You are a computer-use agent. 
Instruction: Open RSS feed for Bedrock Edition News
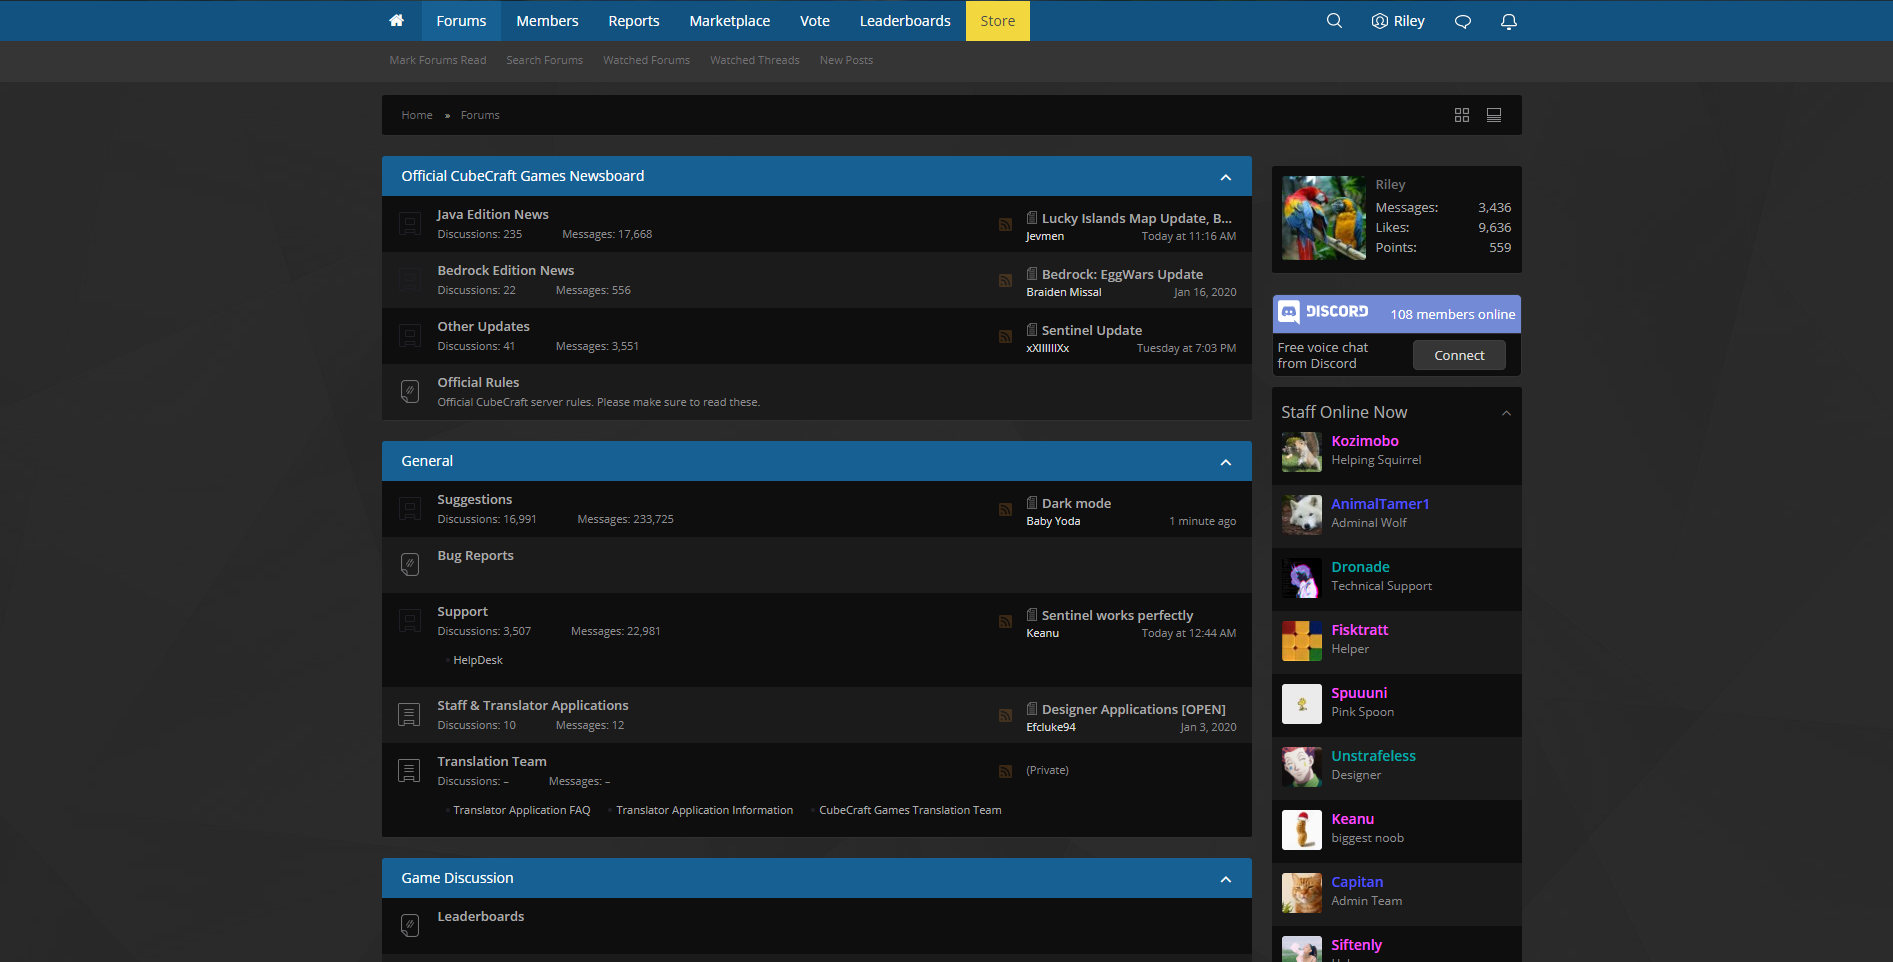1005,280
